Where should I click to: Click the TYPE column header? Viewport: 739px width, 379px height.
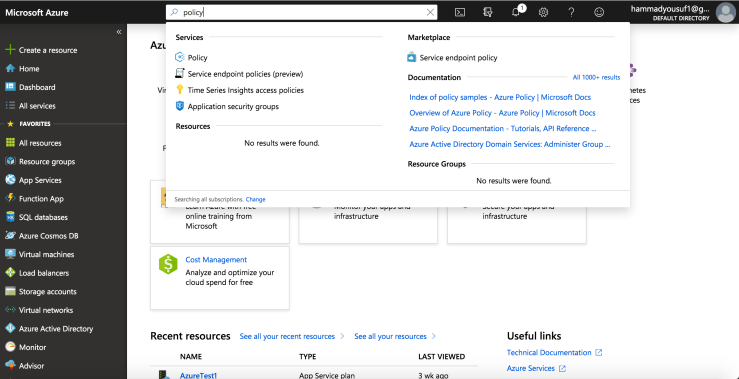coord(308,357)
